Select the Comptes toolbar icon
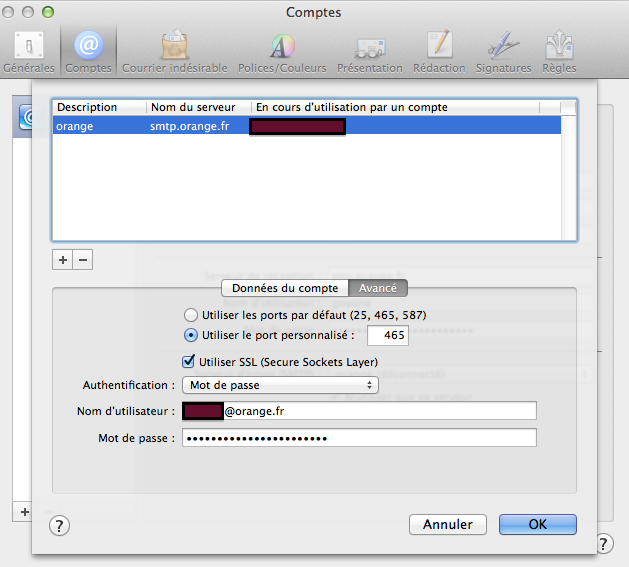Image resolution: width=629 pixels, height=567 pixels. [x=88, y=52]
